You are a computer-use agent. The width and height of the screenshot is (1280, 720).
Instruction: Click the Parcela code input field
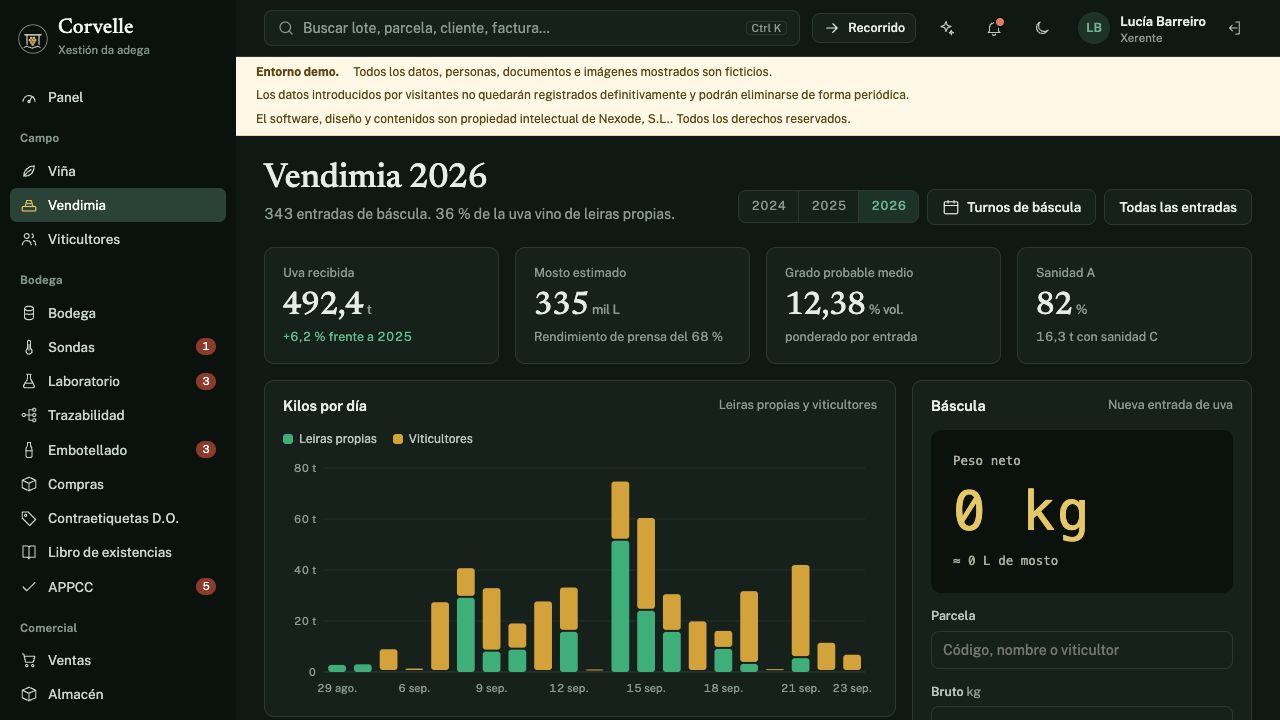click(x=1082, y=650)
